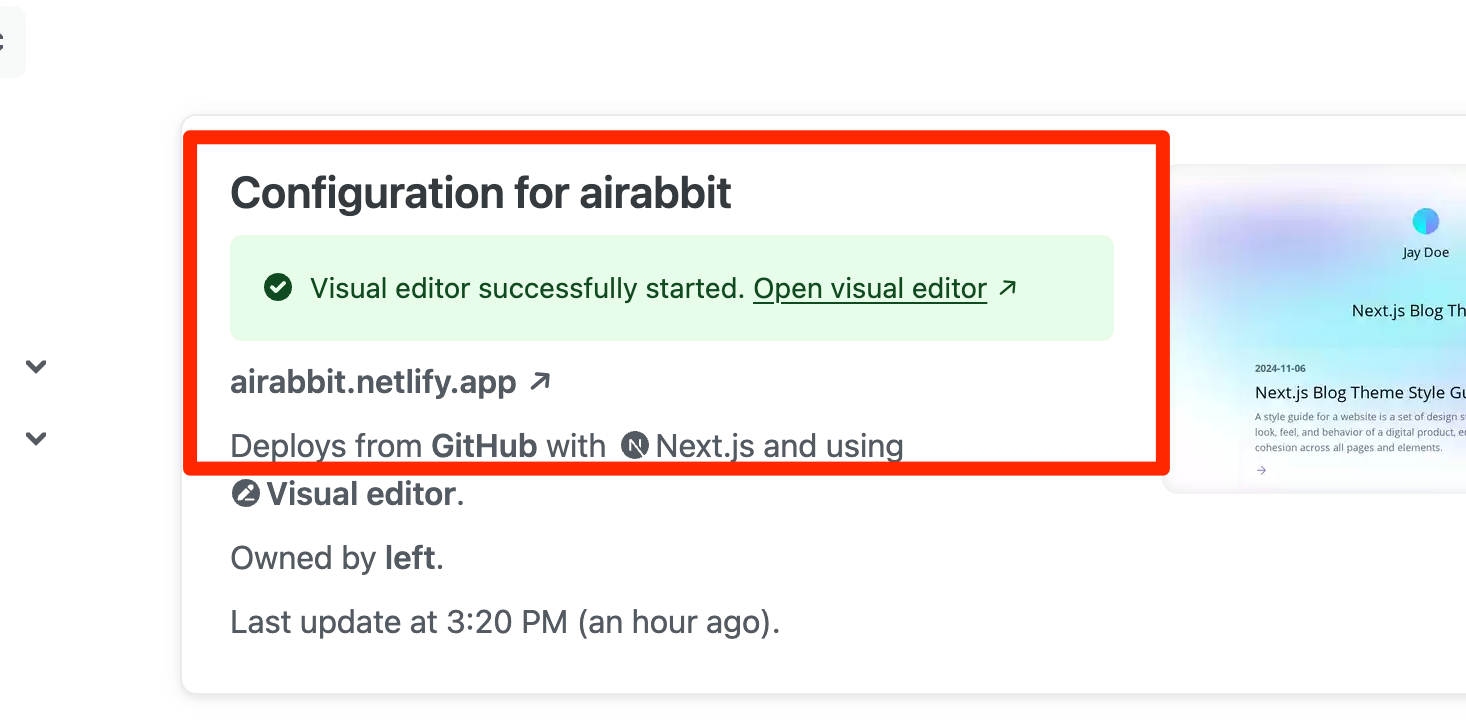Open the visual editor link

point(870,288)
